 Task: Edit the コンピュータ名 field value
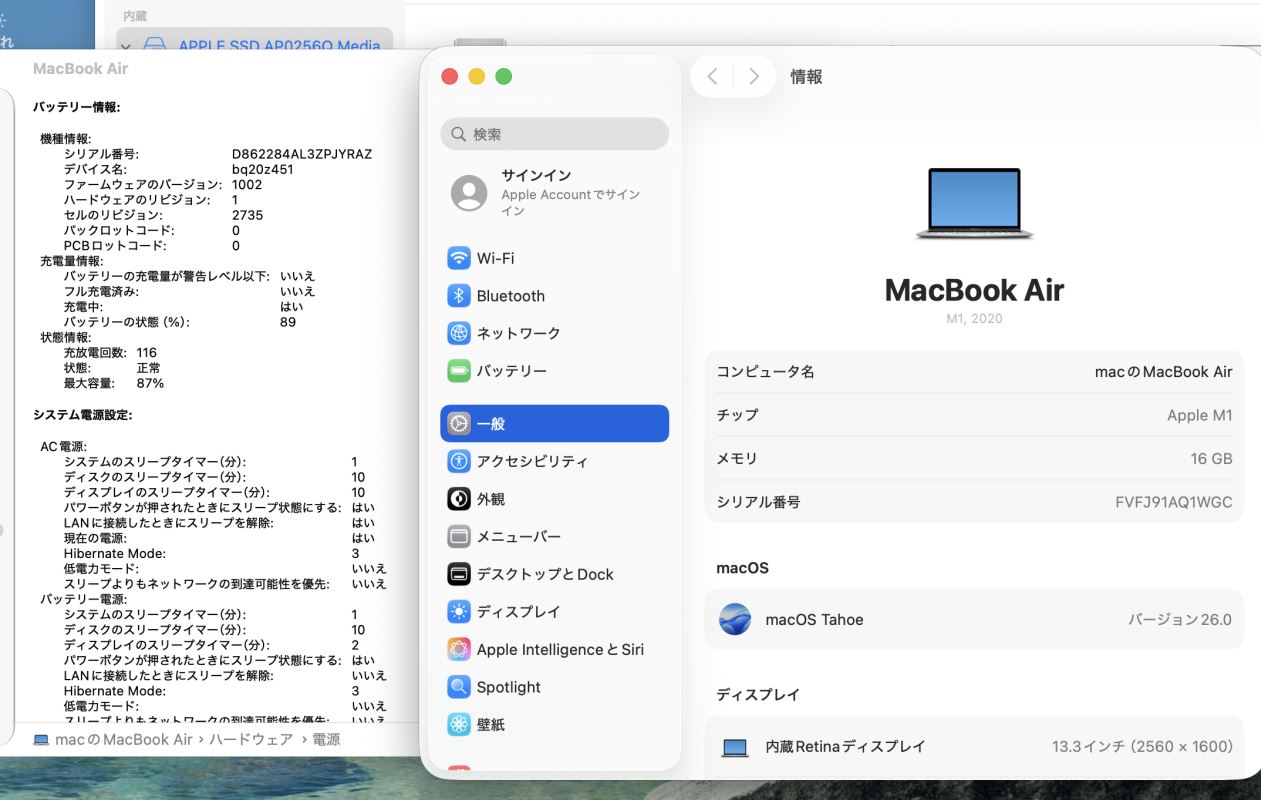[x=1163, y=372]
